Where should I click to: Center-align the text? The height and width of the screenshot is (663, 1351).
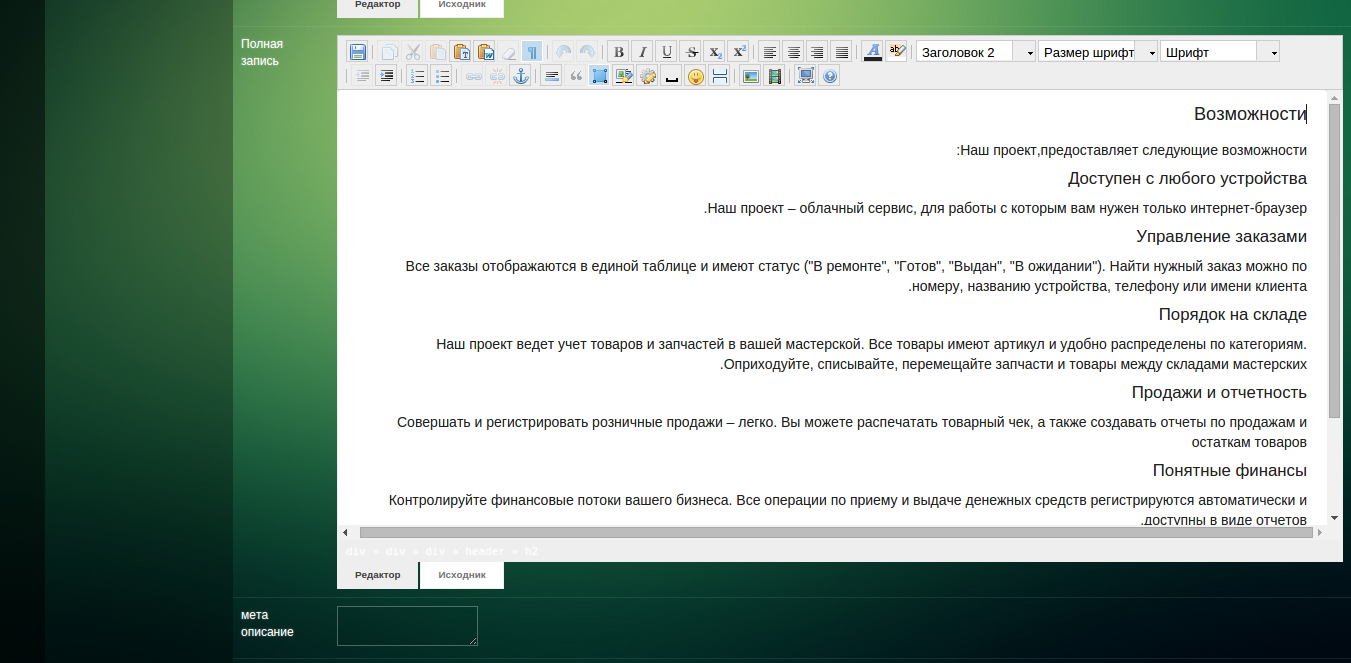click(794, 52)
